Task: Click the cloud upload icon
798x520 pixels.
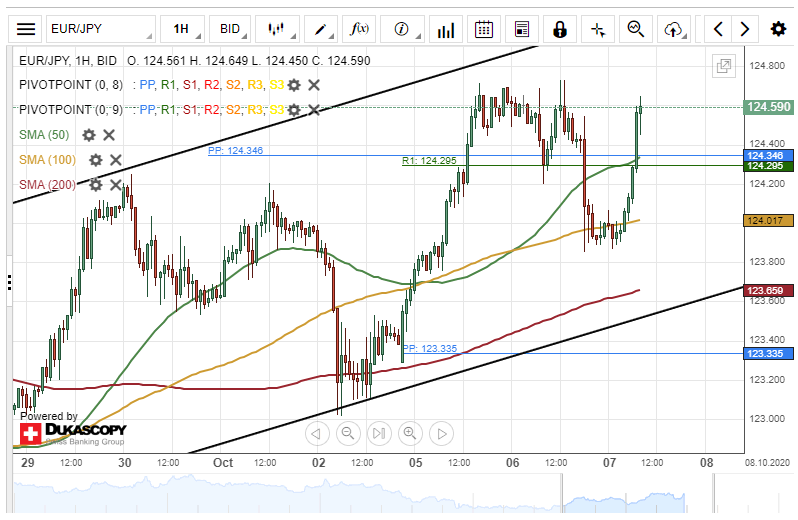Action: pyautogui.click(x=673, y=29)
